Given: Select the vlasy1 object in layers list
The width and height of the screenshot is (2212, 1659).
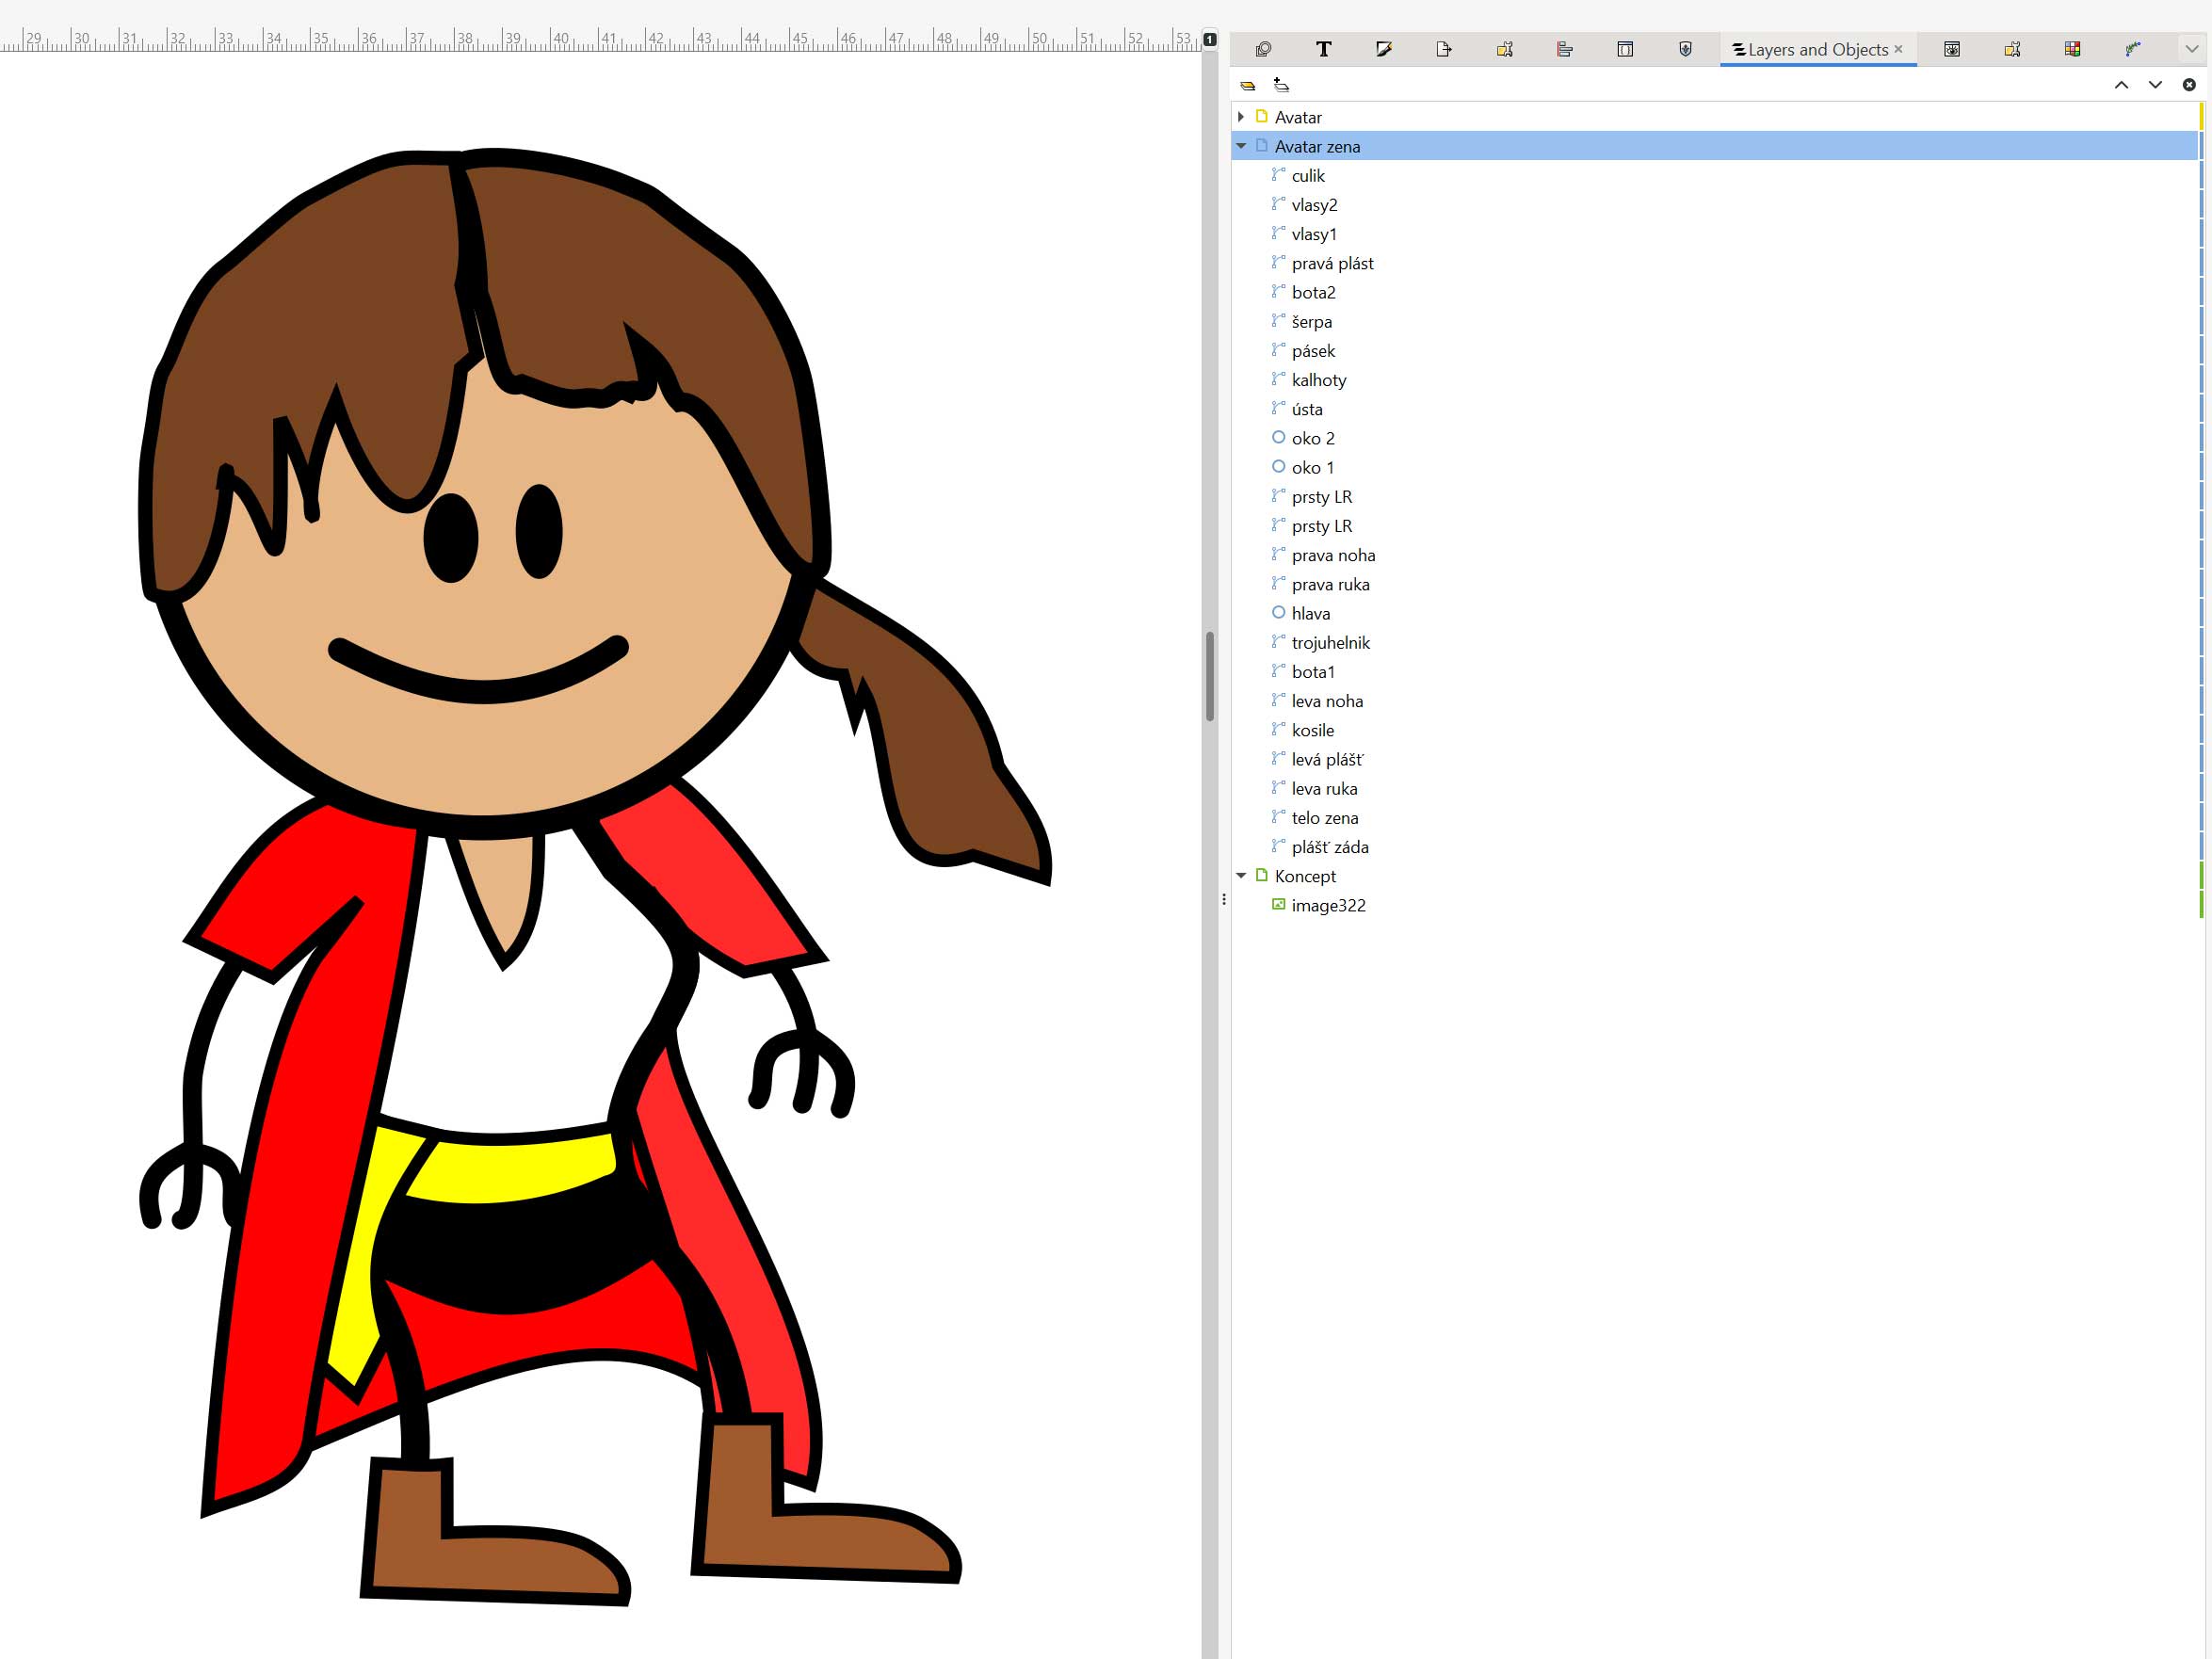Looking at the screenshot, I should tap(1313, 234).
